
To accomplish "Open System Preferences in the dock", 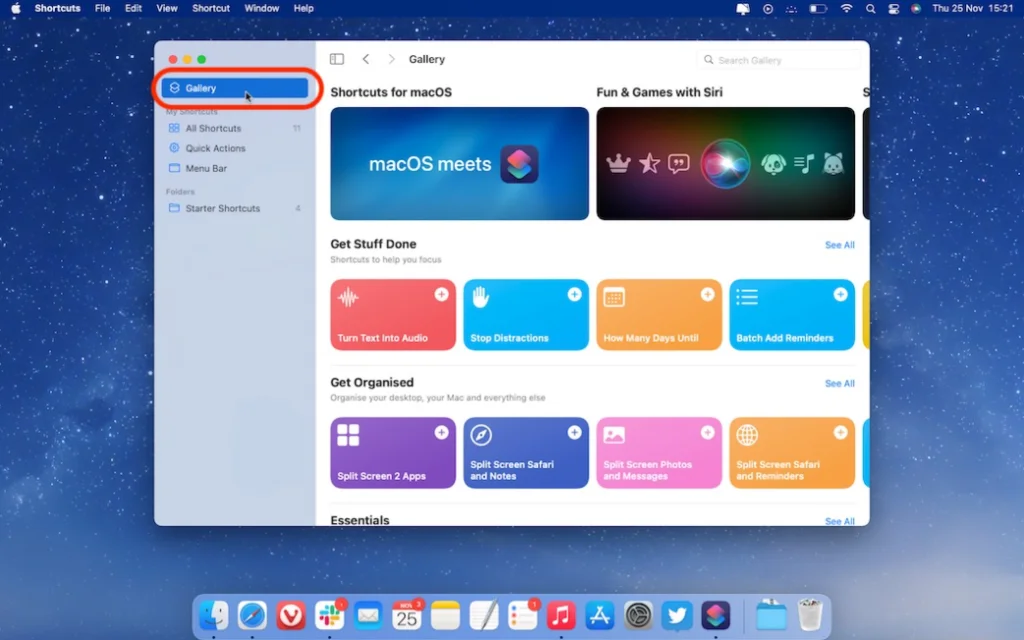I will point(639,615).
